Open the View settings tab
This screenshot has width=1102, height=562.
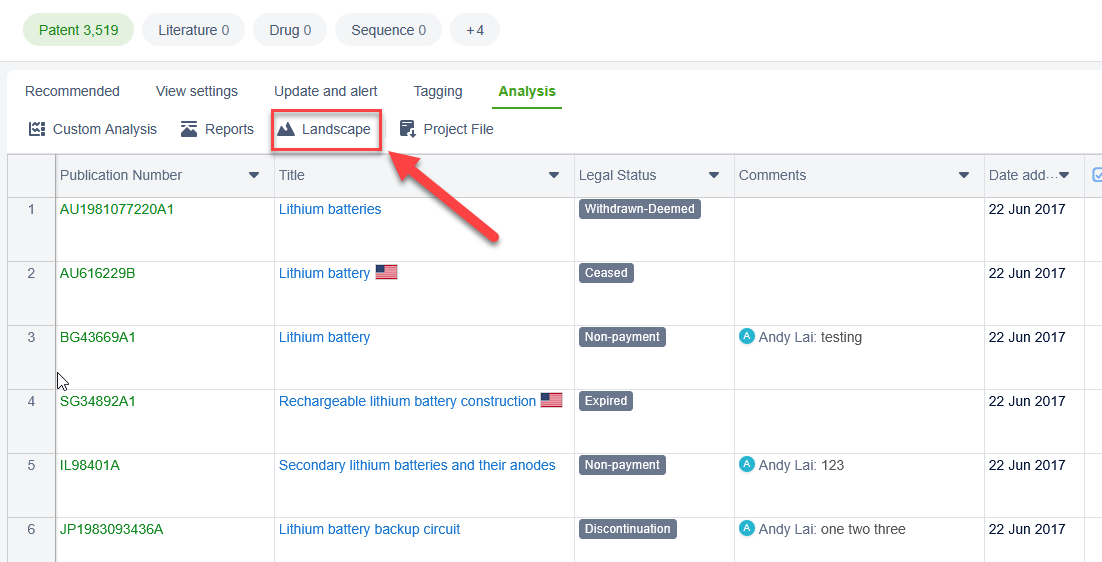tap(197, 91)
